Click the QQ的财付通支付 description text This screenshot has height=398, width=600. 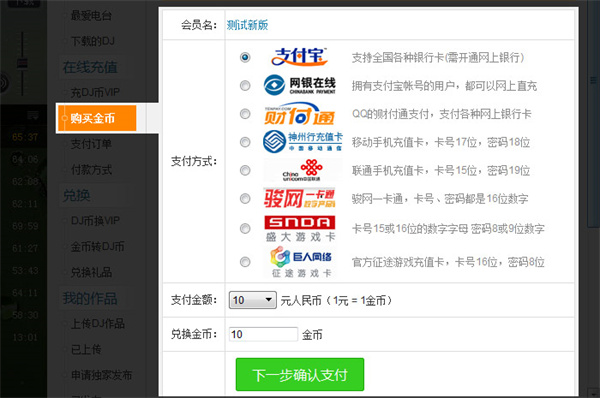[x=442, y=114]
